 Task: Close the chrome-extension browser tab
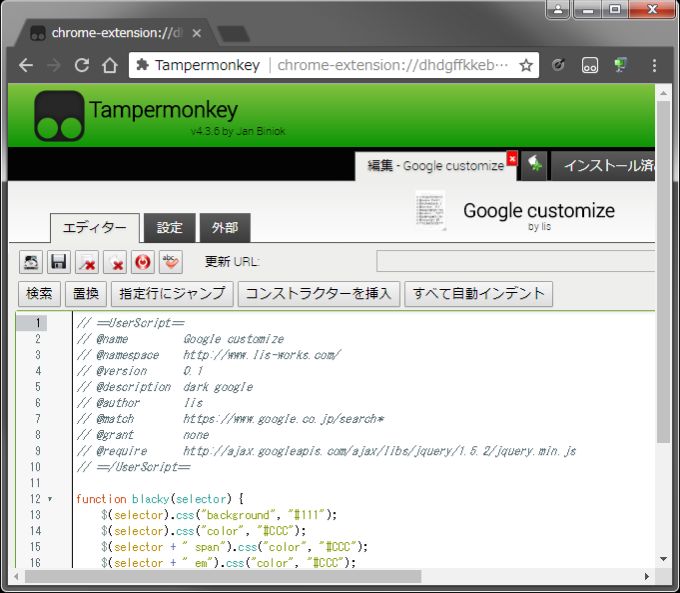click(196, 33)
